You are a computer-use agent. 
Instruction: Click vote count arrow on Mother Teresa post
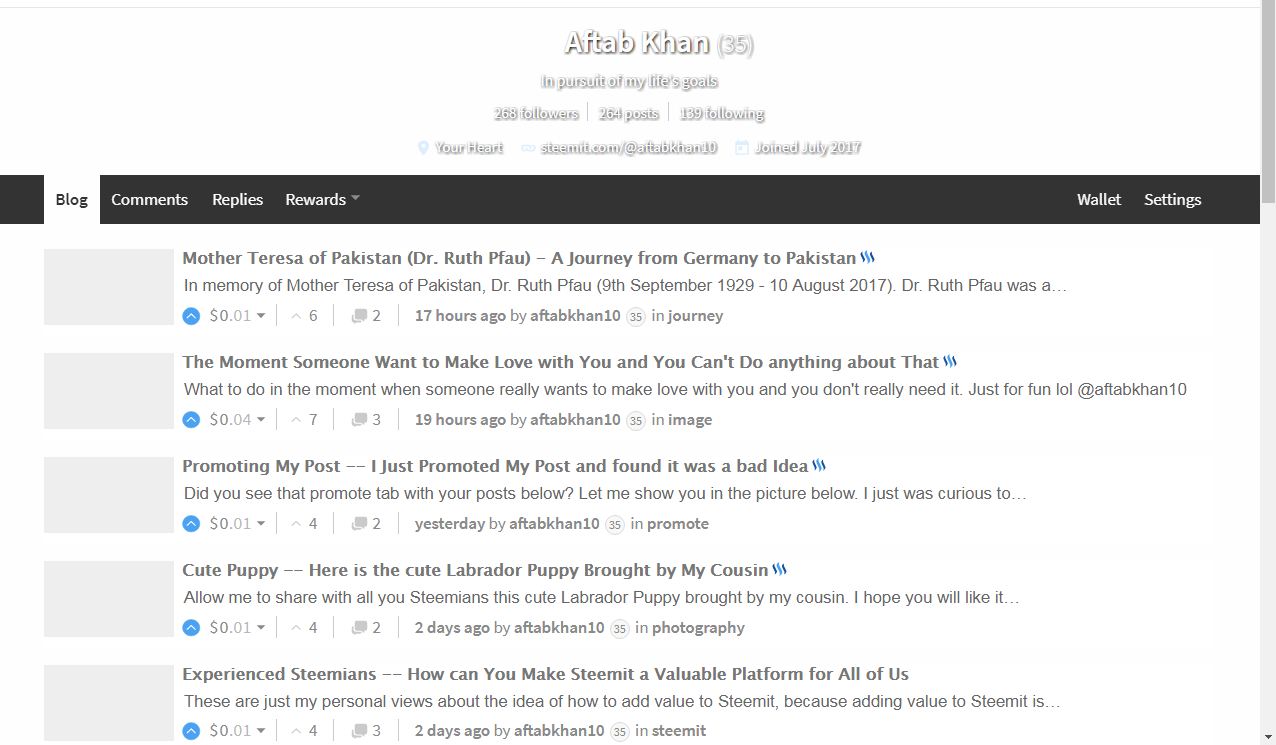296,316
